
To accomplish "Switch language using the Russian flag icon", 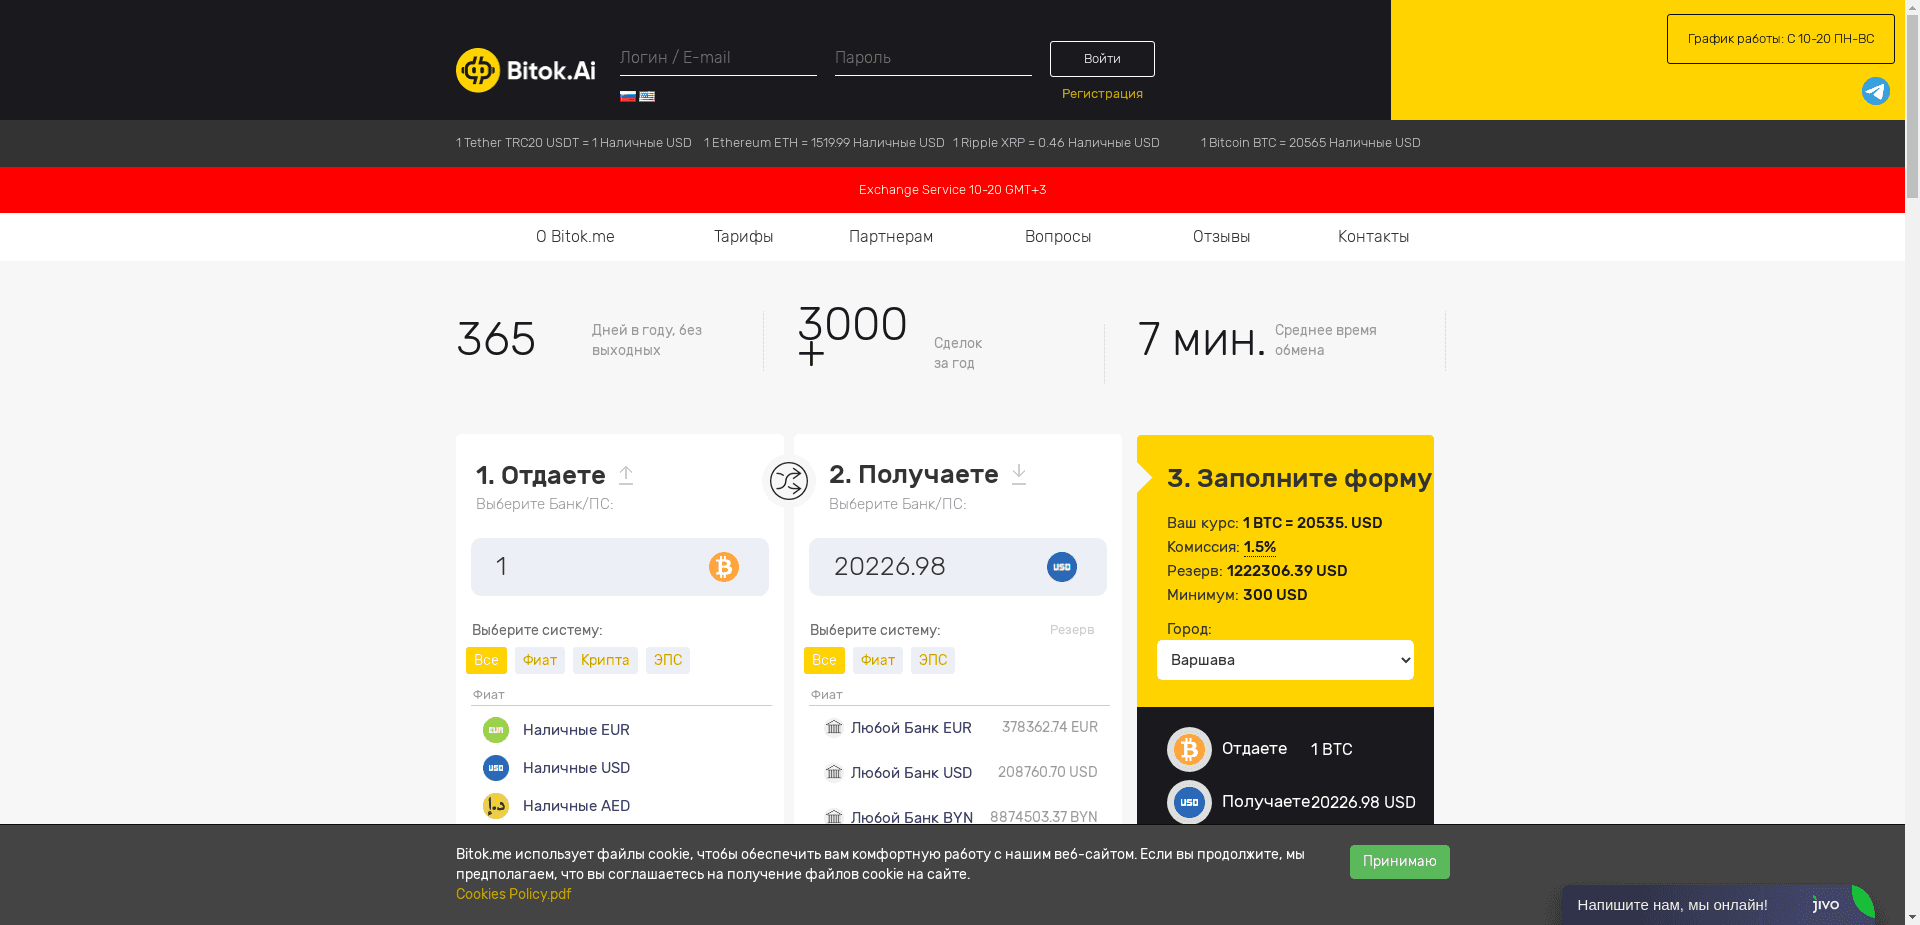I will tap(627, 96).
